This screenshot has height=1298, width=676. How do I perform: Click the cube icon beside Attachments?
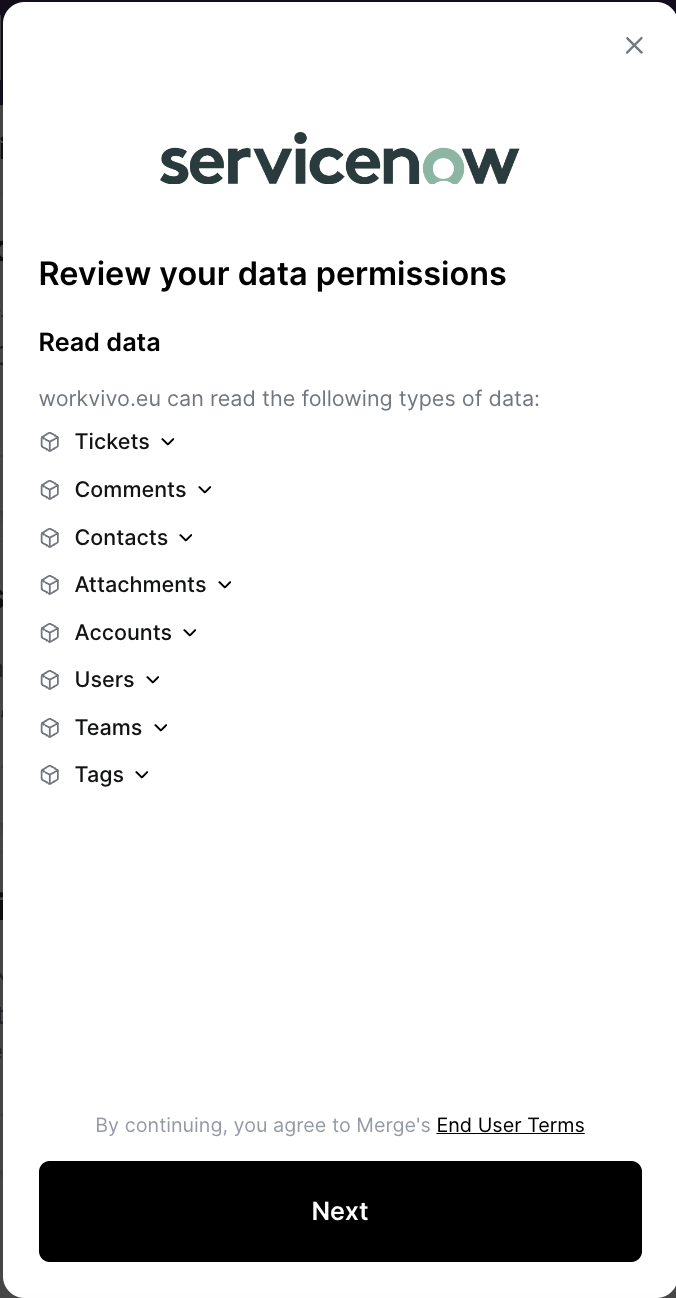[50, 584]
